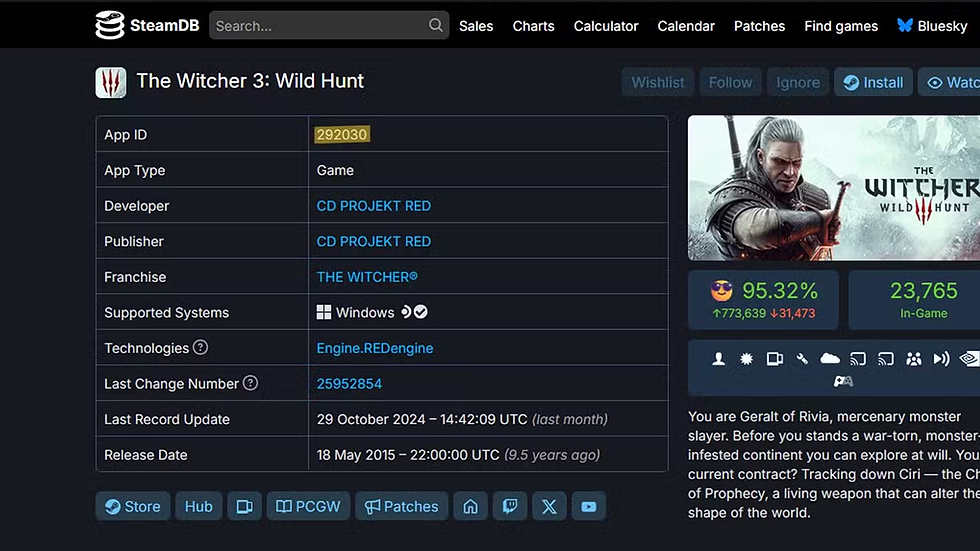Image resolution: width=980 pixels, height=551 pixels.
Task: Click the negative reviews count 31,473
Action: [792, 313]
